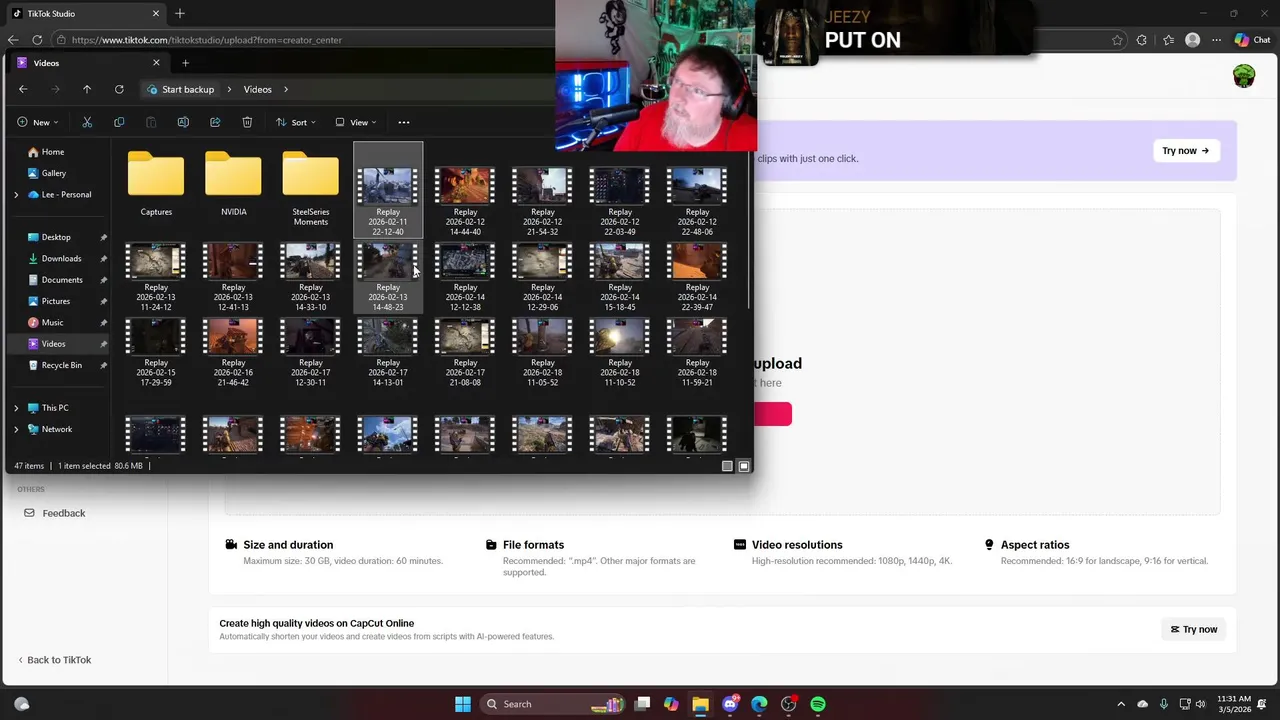Share the selected file
The height and width of the screenshot is (720, 1280).
click(x=215, y=122)
